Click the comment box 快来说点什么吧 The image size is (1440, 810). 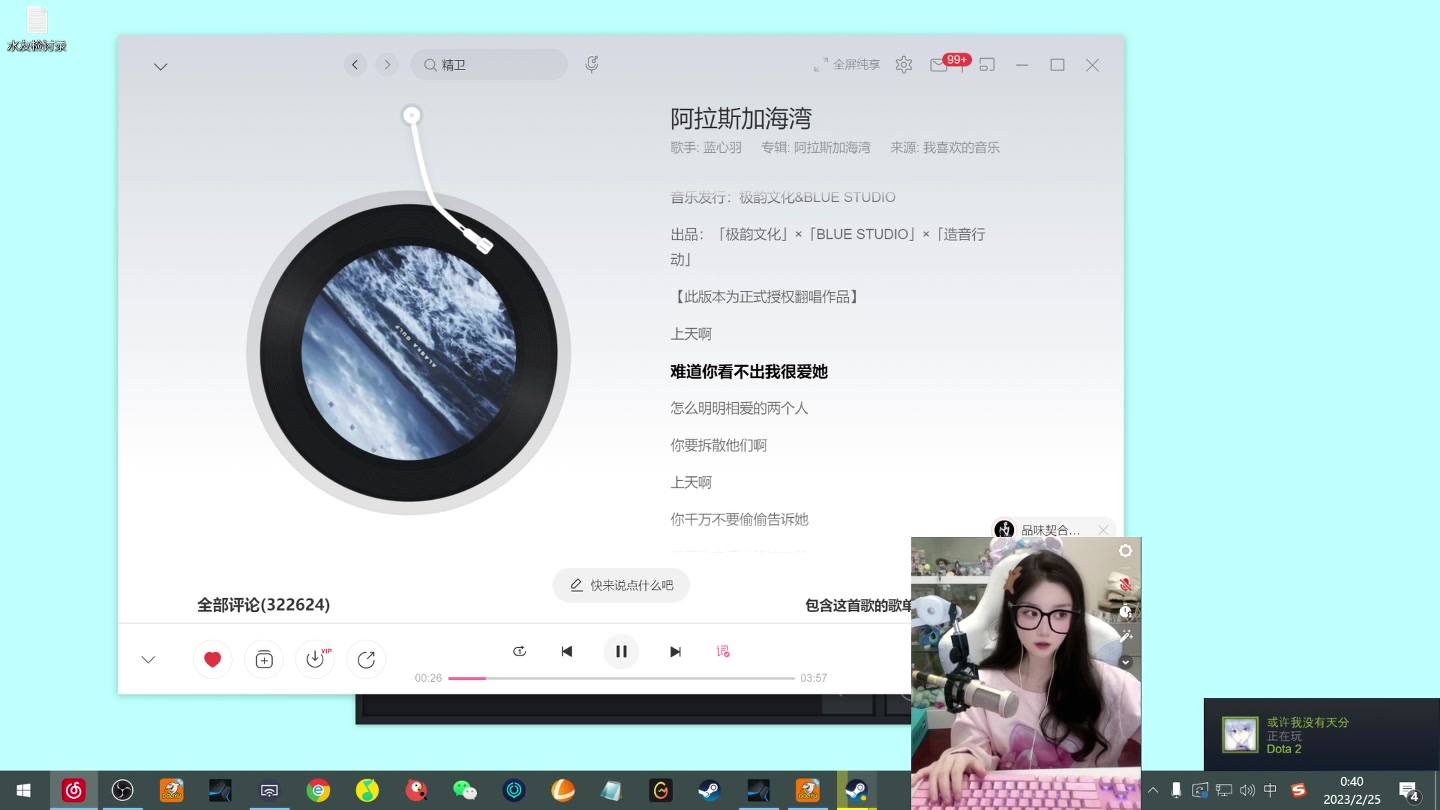pos(621,585)
